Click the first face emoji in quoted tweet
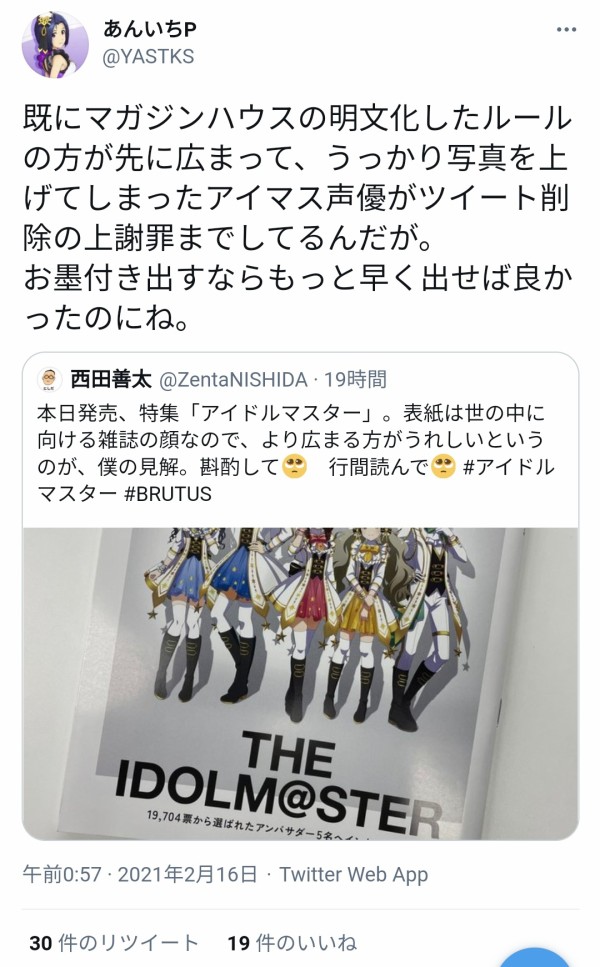The width and height of the screenshot is (600, 967). click(x=294, y=467)
